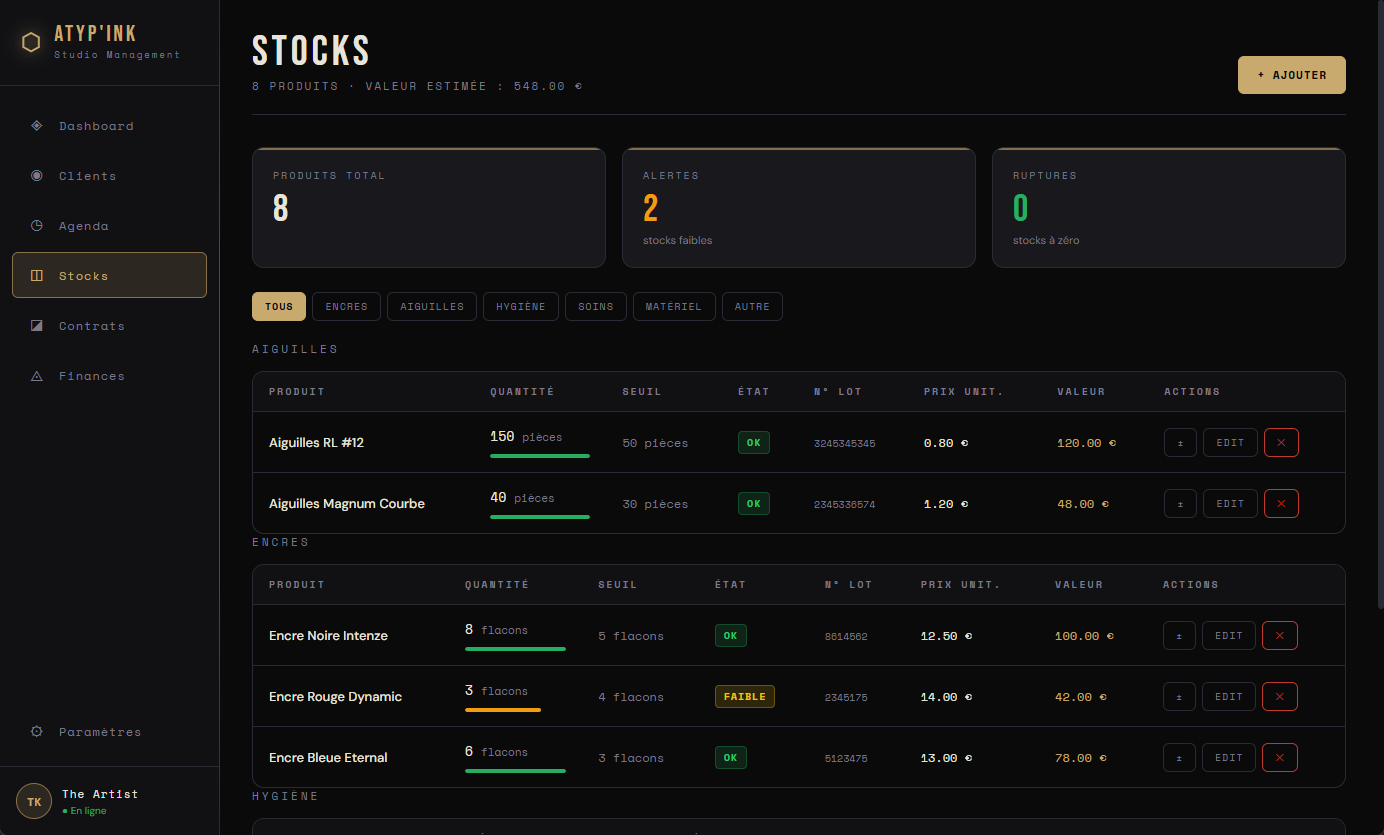The height and width of the screenshot is (835, 1384).
Task: Click the ATYP'INK hexagon logo icon
Action: click(x=31, y=42)
